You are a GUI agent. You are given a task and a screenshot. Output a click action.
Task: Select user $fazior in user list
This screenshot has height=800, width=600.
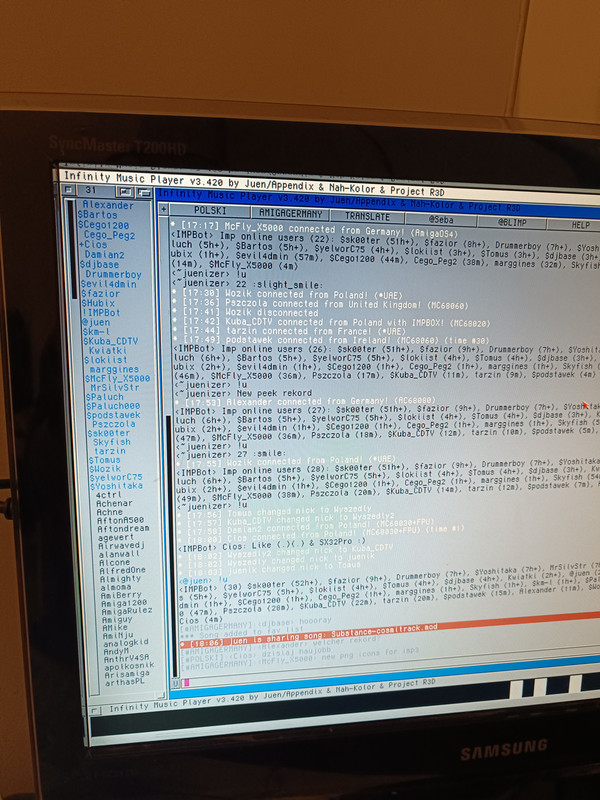click(x=101, y=293)
